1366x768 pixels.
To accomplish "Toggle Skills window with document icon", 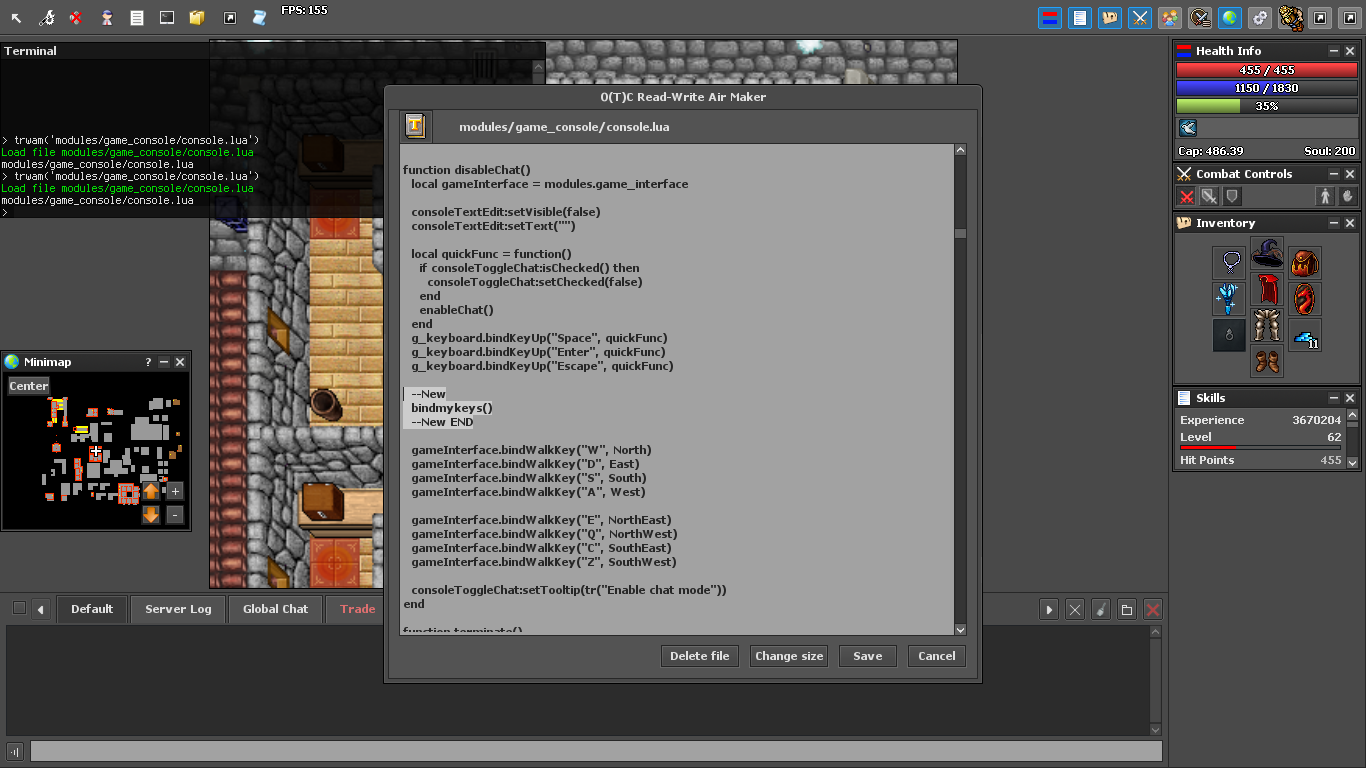I will click(1080, 18).
